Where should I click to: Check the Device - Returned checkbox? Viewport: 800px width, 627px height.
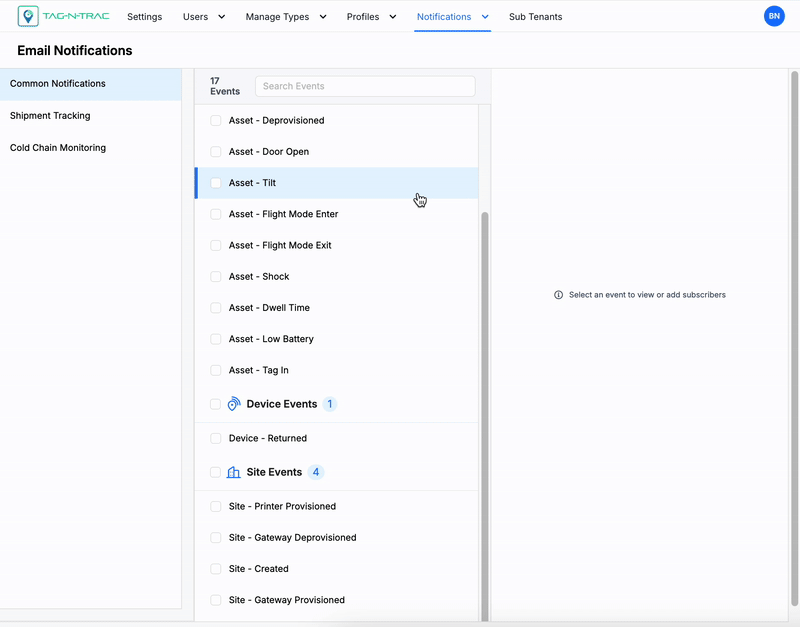pos(216,438)
